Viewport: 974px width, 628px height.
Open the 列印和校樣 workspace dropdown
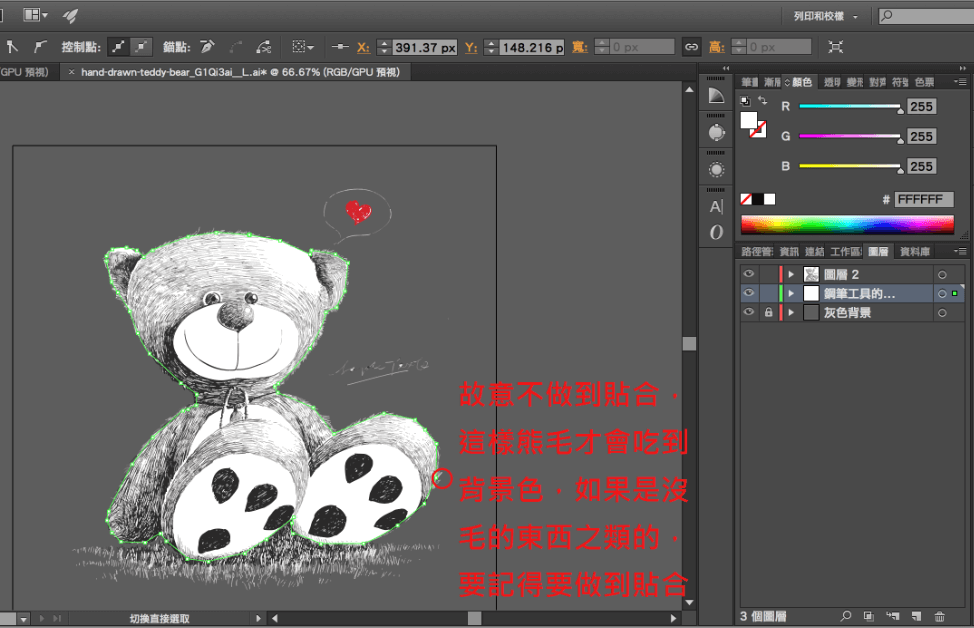pos(824,16)
